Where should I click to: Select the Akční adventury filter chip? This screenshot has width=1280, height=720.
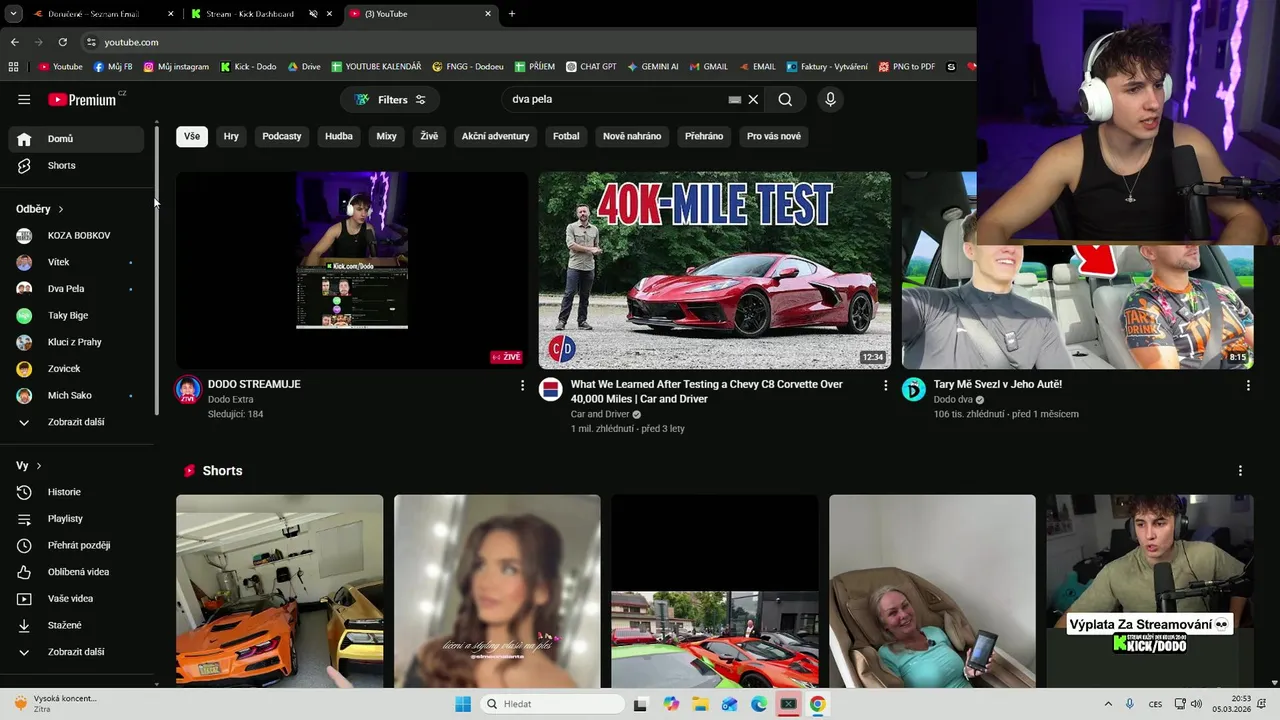[495, 136]
